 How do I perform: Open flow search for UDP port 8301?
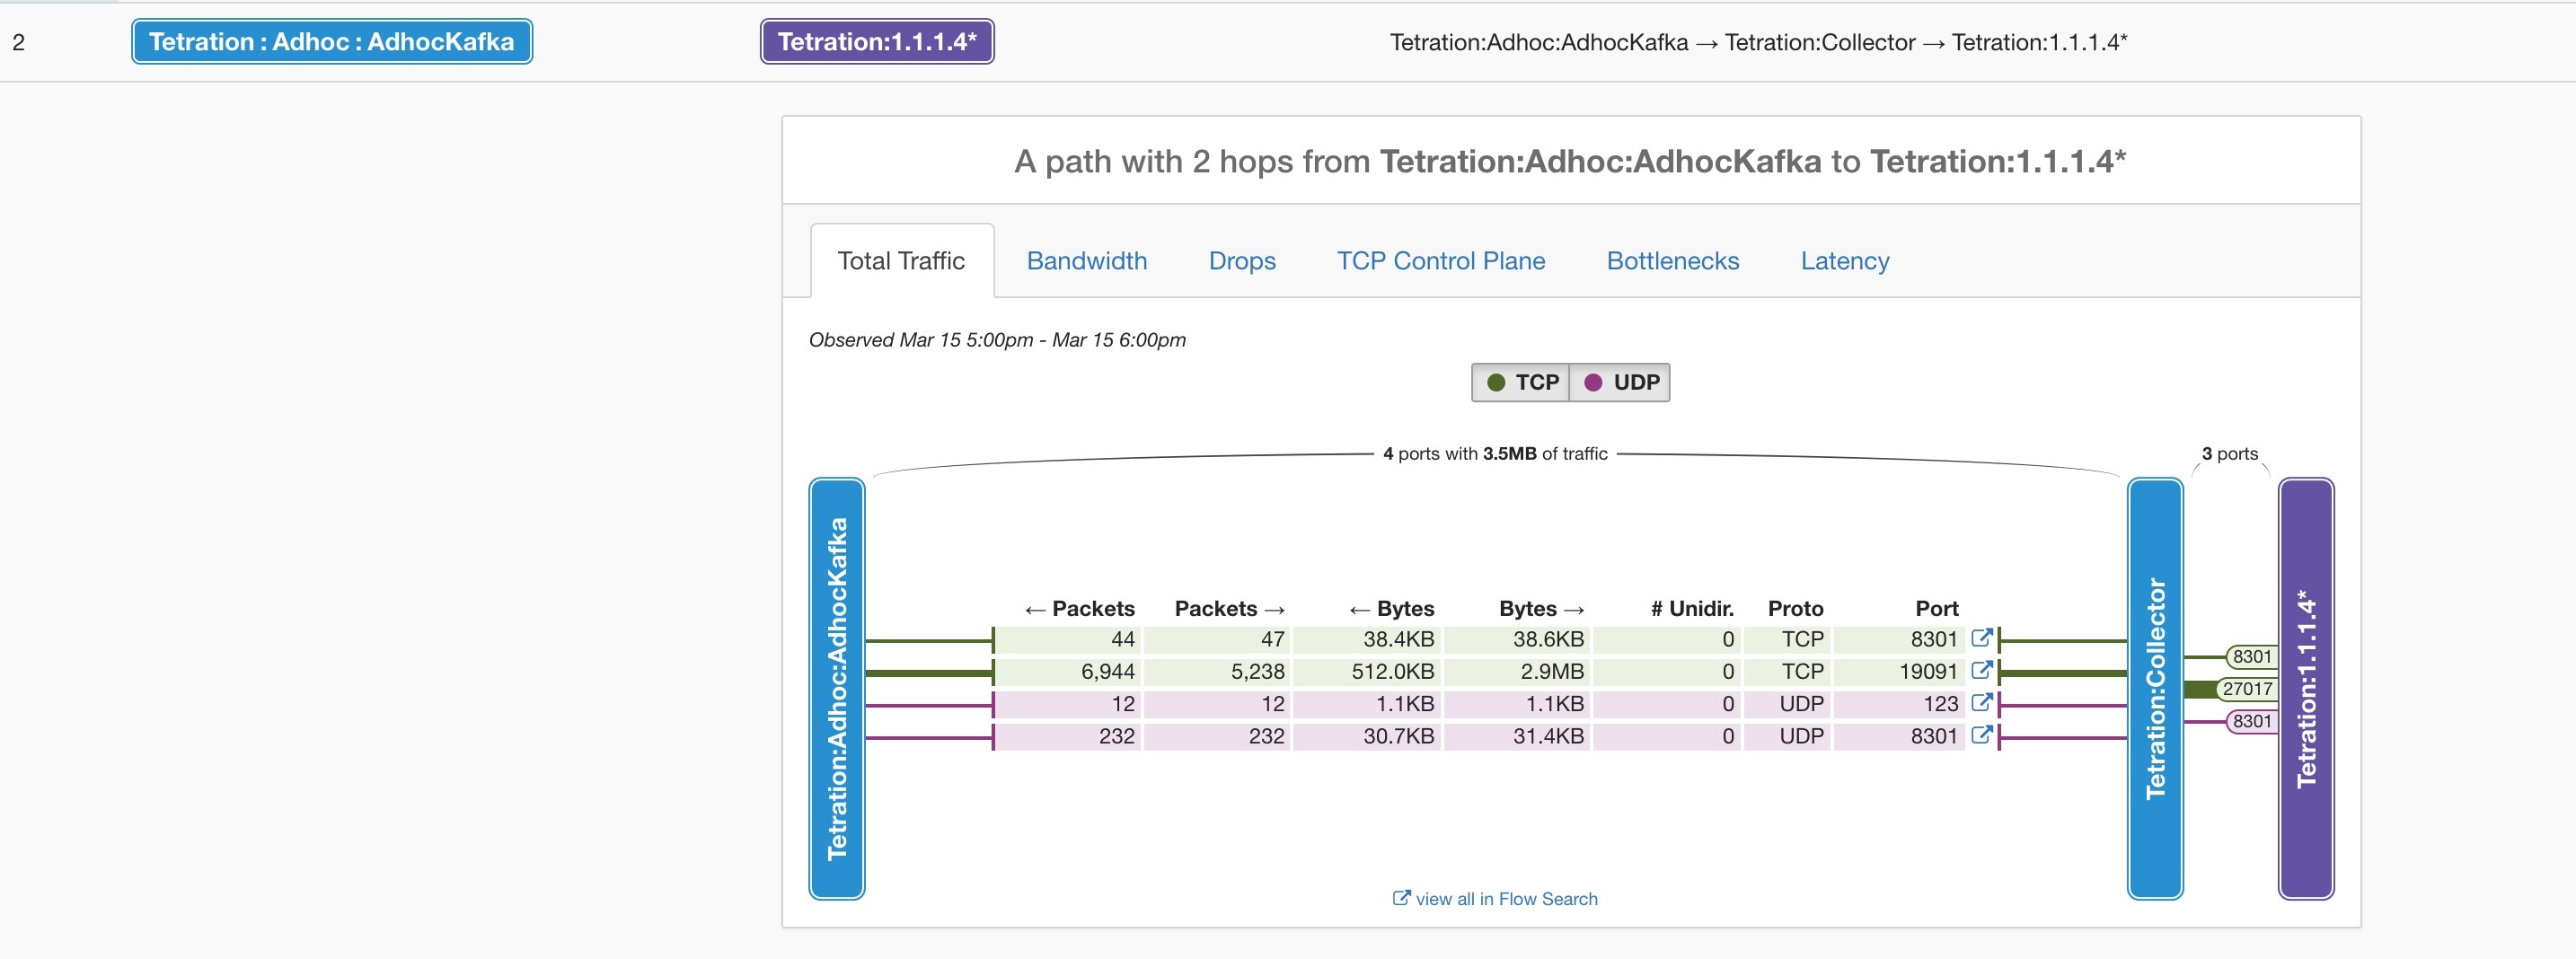pos(1981,735)
